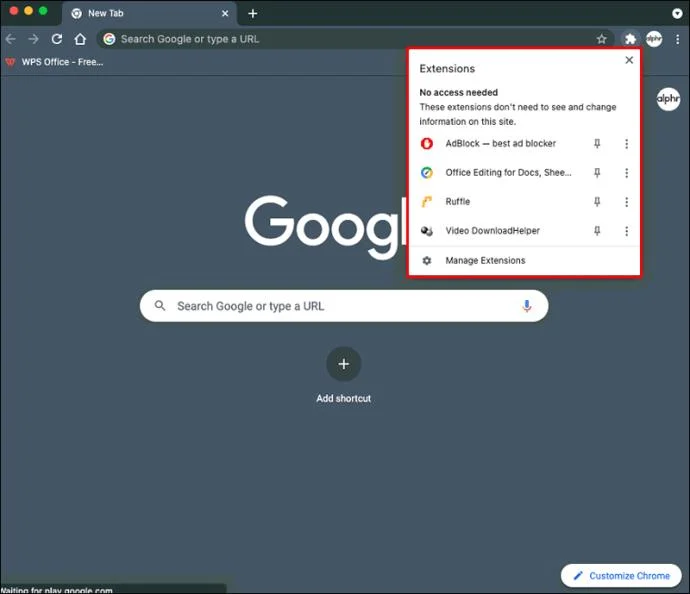Open more options for AdBlock
Viewport: 690px width, 594px height.
coord(627,144)
